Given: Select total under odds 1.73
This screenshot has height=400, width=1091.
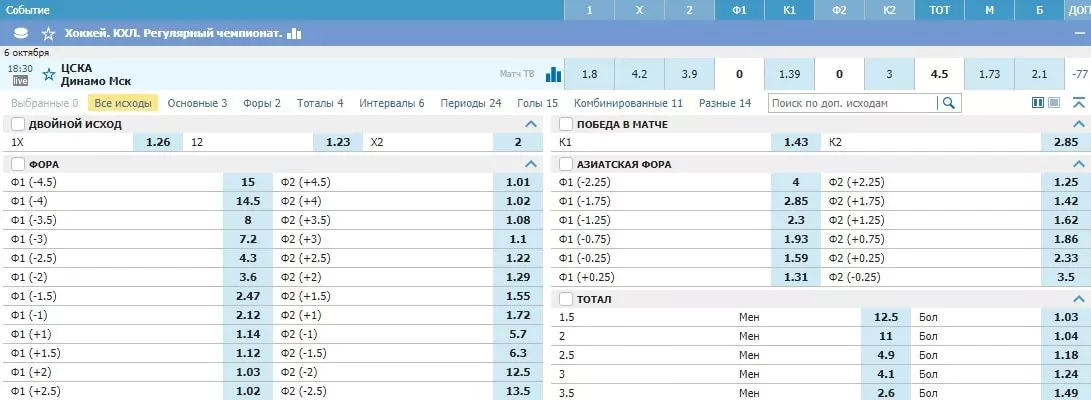Looking at the screenshot, I should point(989,74).
